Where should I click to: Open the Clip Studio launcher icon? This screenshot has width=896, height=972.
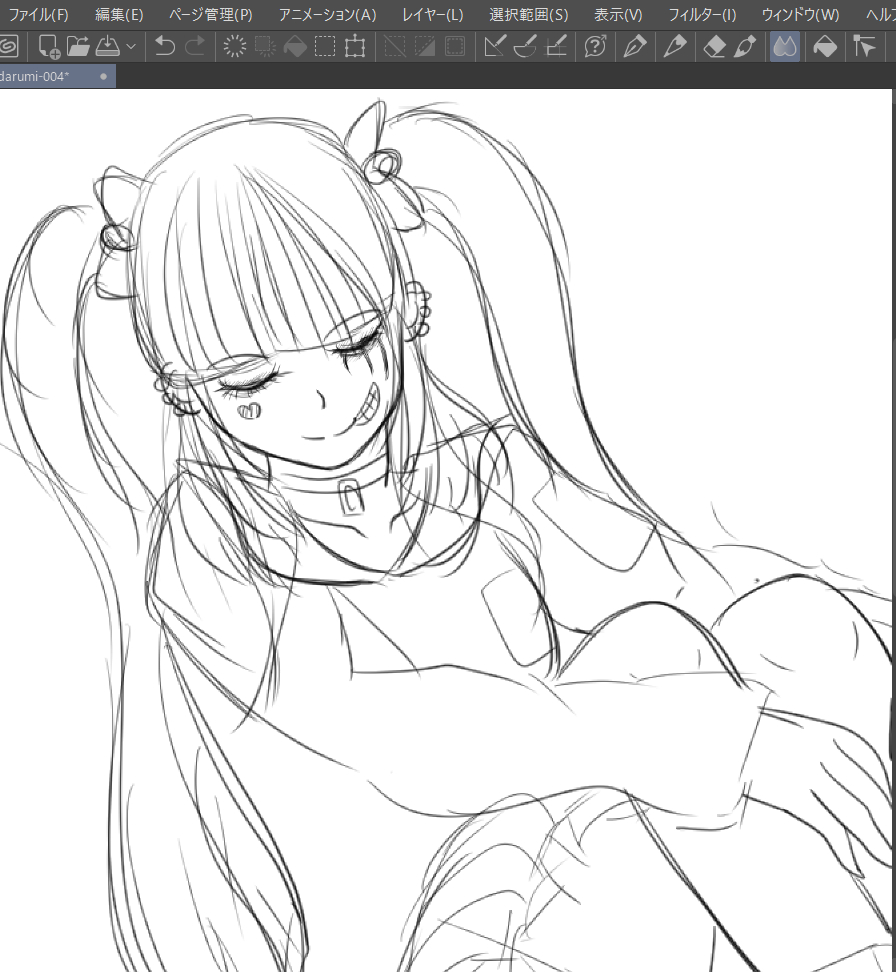[x=9, y=46]
